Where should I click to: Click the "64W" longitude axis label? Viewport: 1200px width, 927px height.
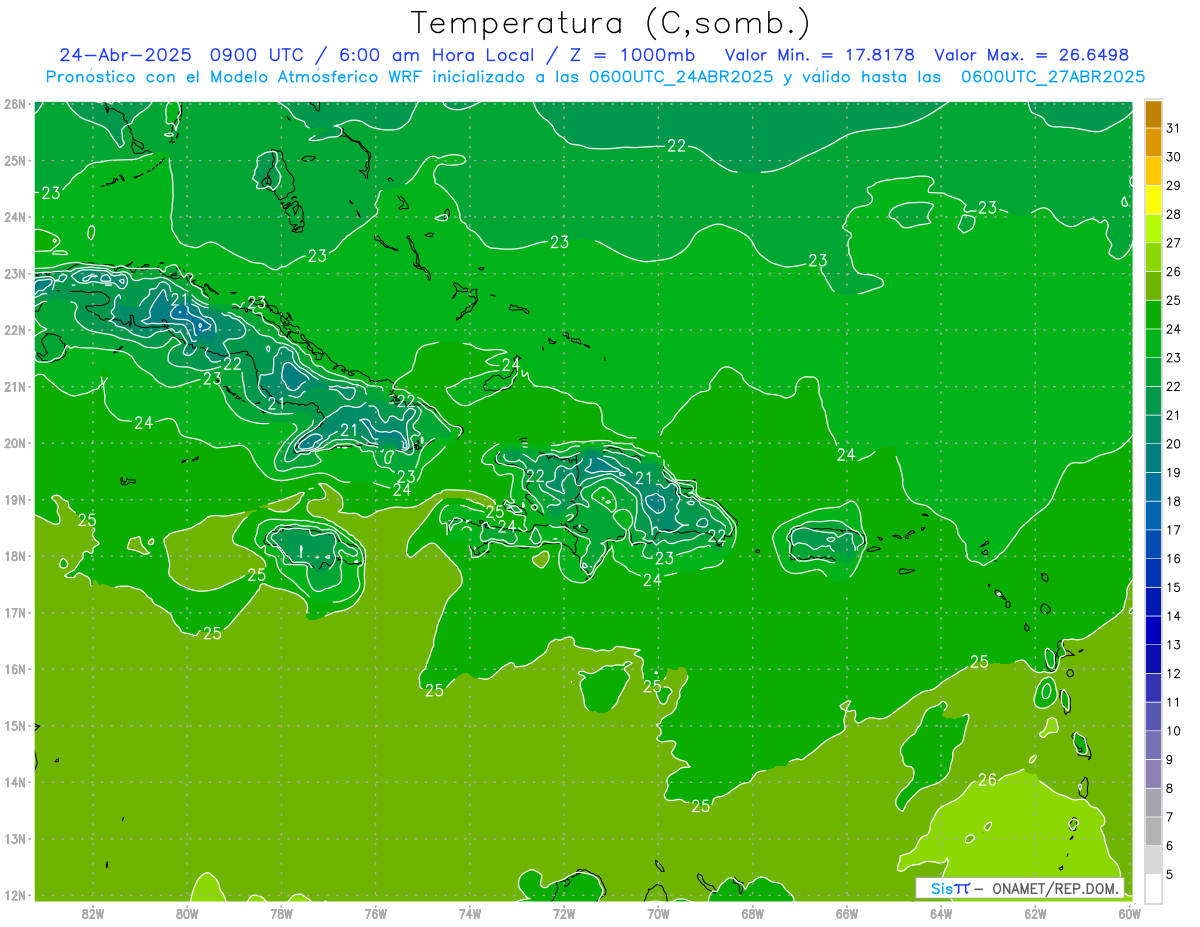coord(941,913)
